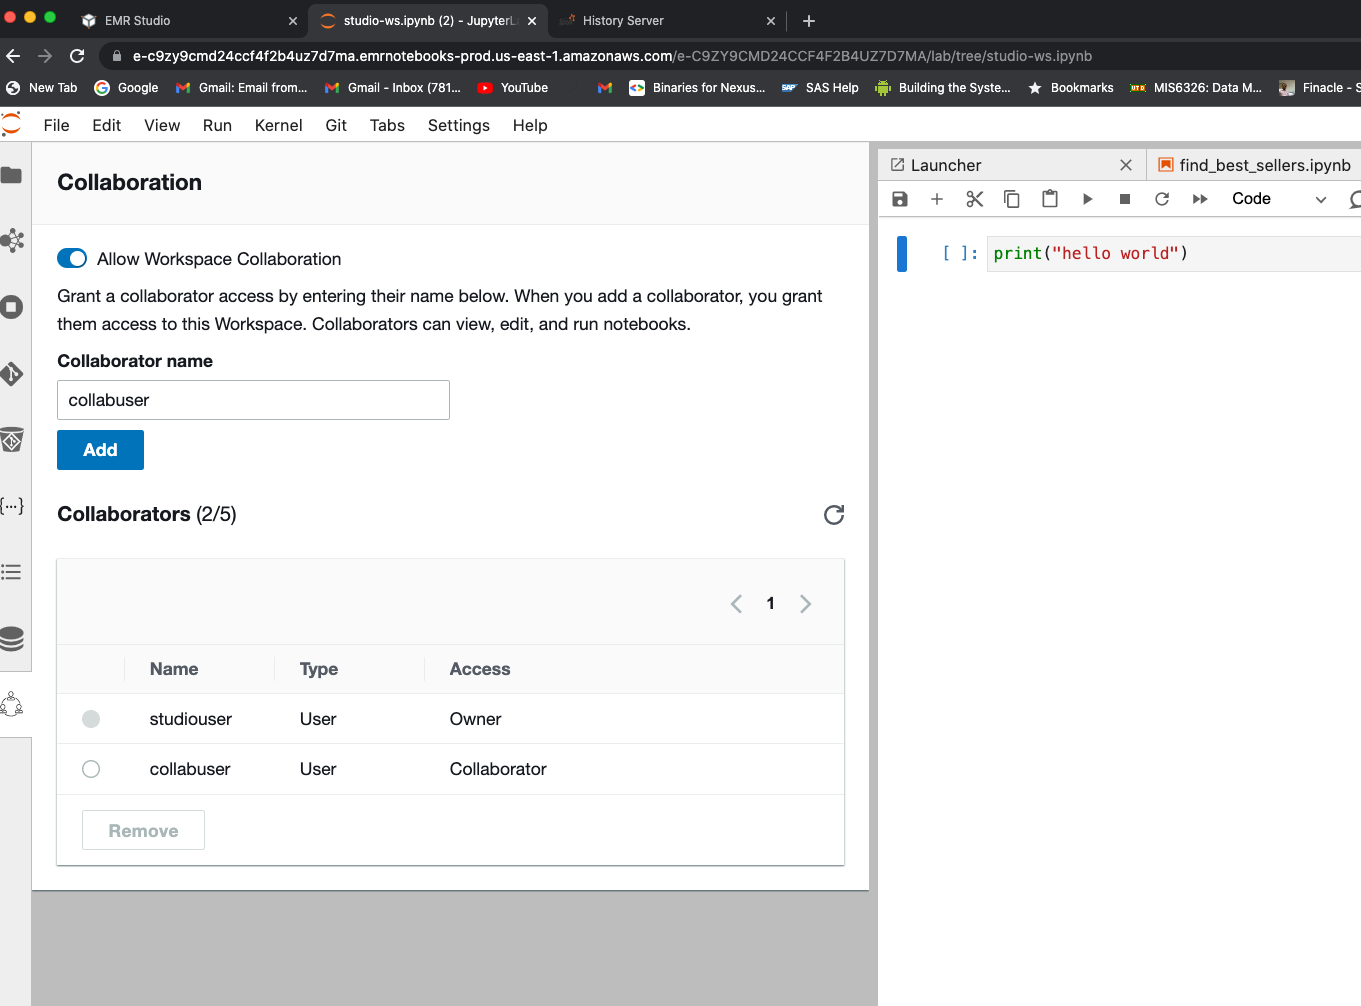
Task: Open the SAS Help bookmark
Action: pos(820,88)
